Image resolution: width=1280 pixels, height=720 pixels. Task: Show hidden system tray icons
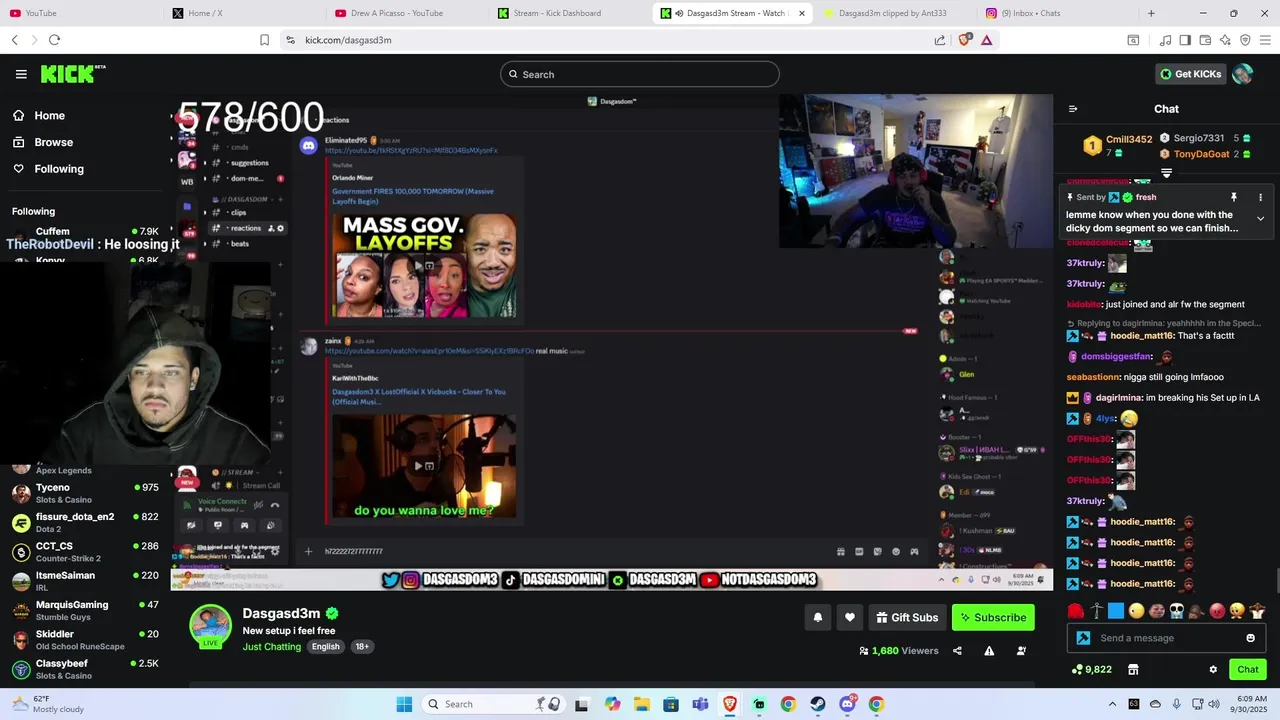click(1112, 704)
